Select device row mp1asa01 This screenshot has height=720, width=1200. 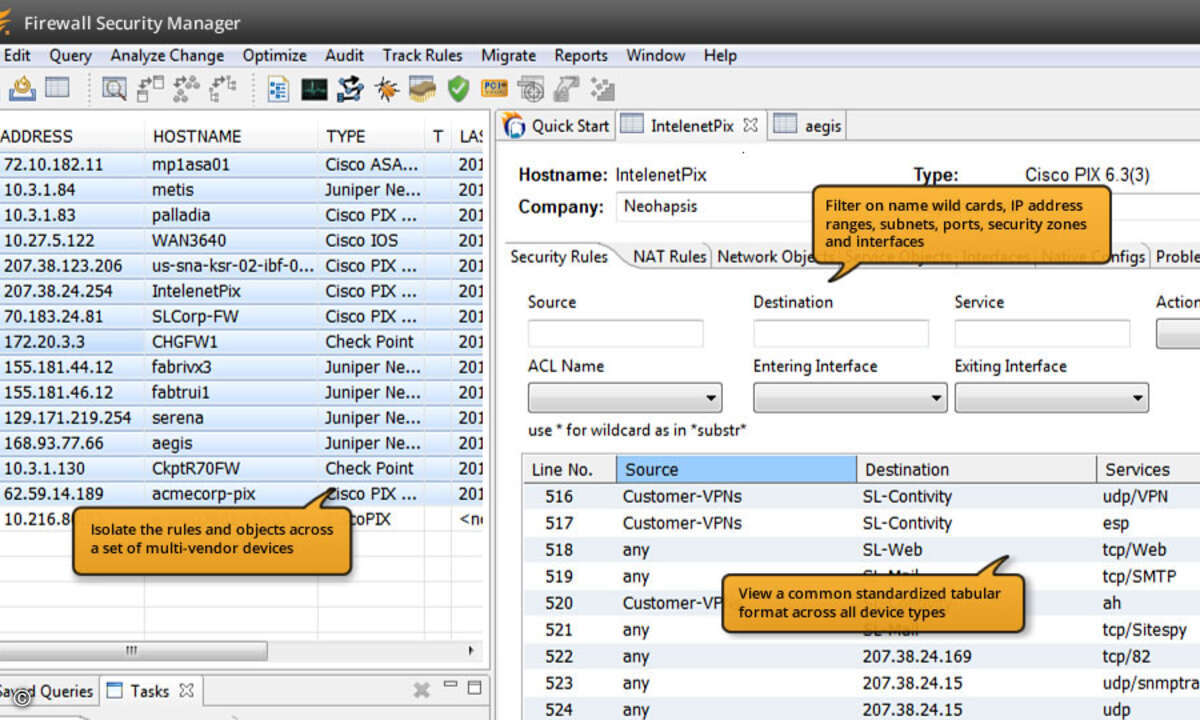click(x=241, y=164)
